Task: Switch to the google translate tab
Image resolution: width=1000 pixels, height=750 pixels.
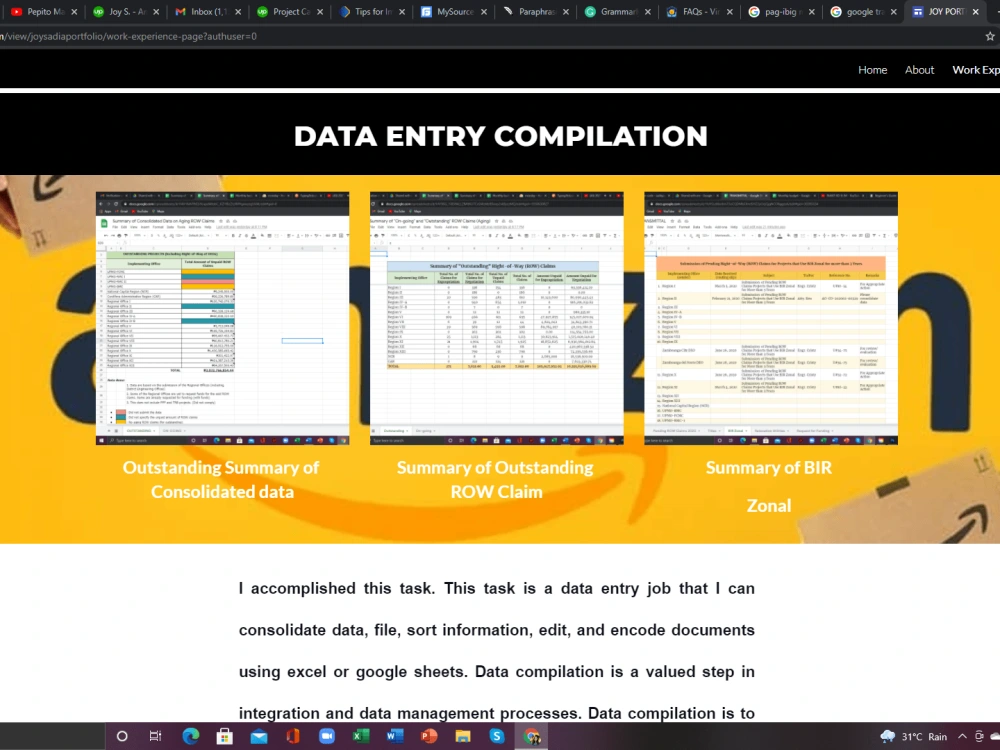Action: (x=858, y=11)
